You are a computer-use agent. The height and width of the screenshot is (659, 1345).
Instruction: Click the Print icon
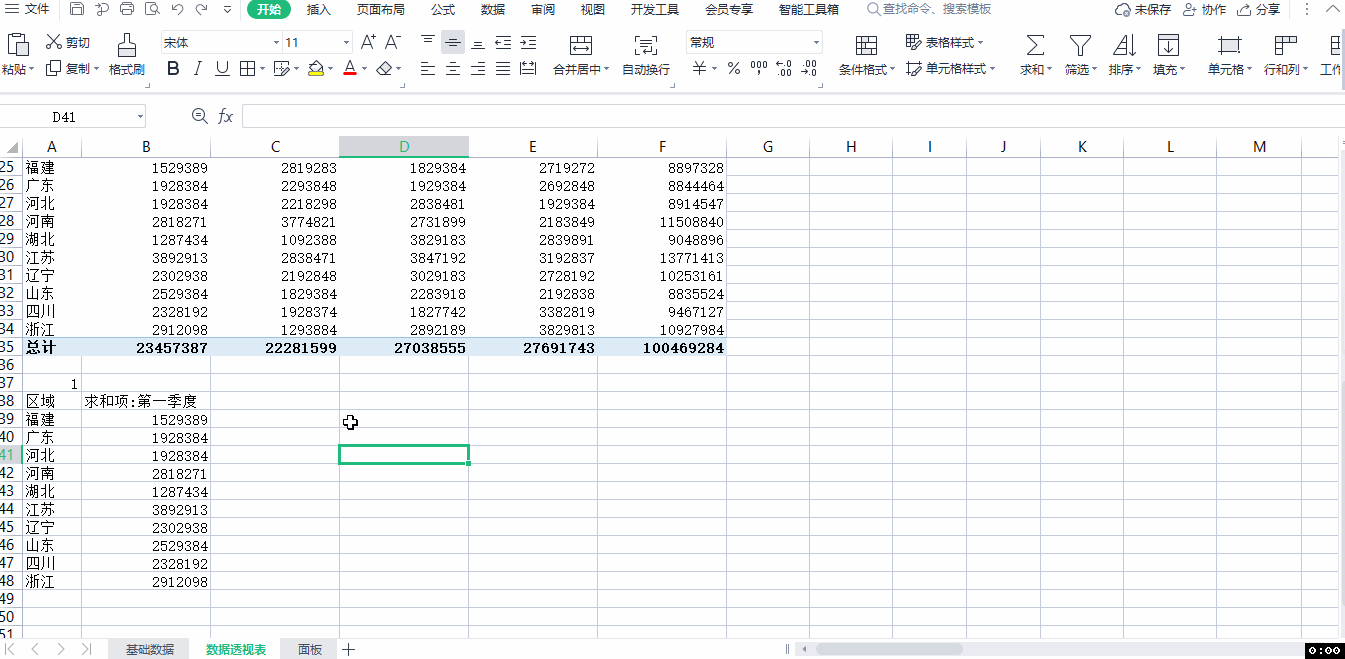(127, 10)
